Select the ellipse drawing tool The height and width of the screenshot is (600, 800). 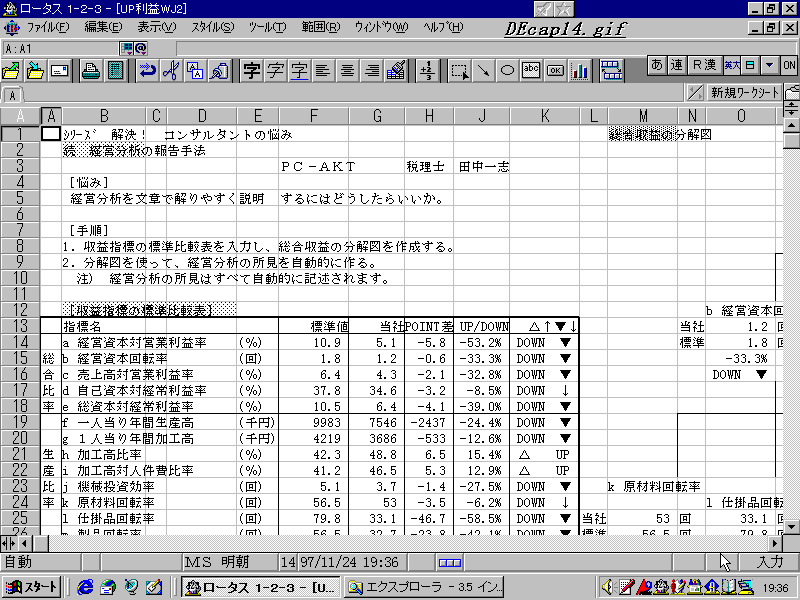(x=507, y=70)
